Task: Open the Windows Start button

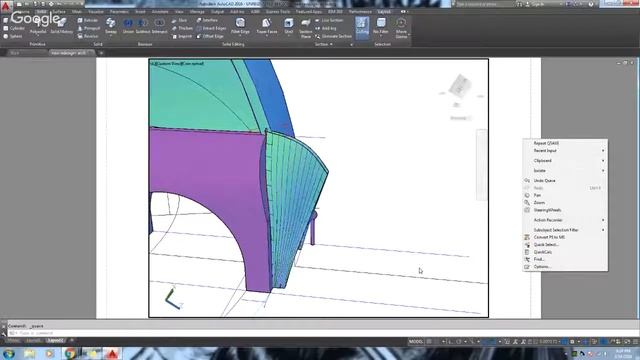Action: [x=9, y=353]
